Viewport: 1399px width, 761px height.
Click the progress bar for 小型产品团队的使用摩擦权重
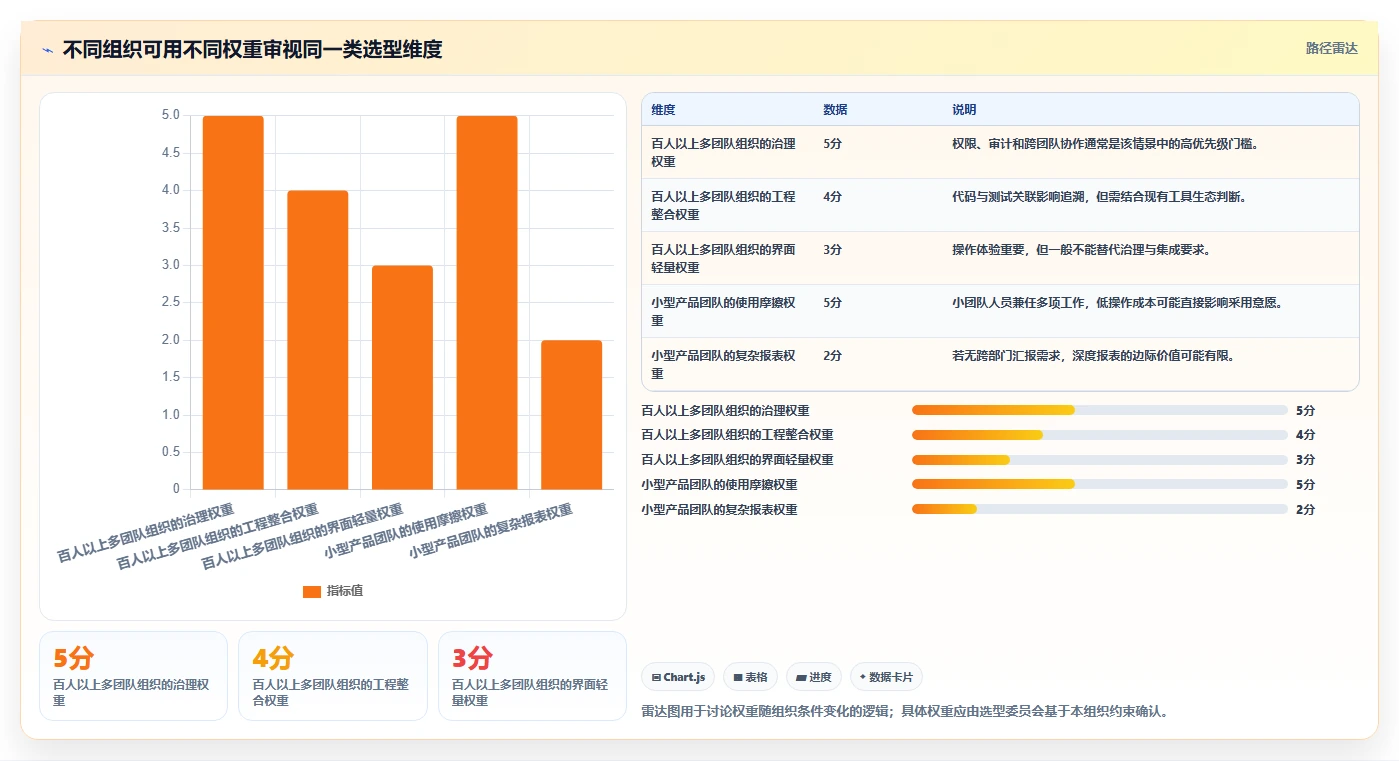click(1099, 485)
